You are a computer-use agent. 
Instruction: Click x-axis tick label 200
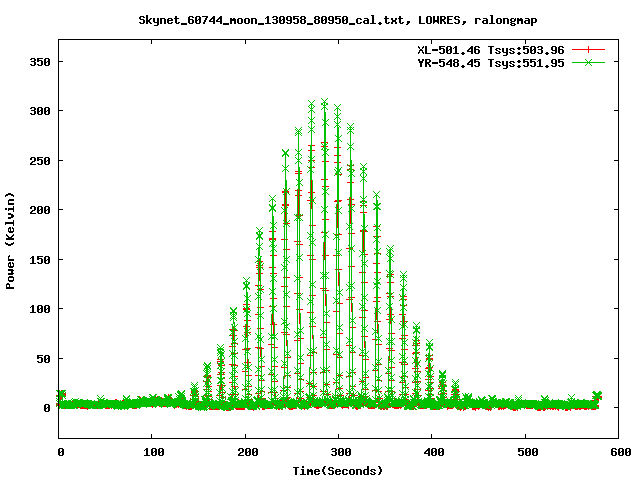[248, 452]
